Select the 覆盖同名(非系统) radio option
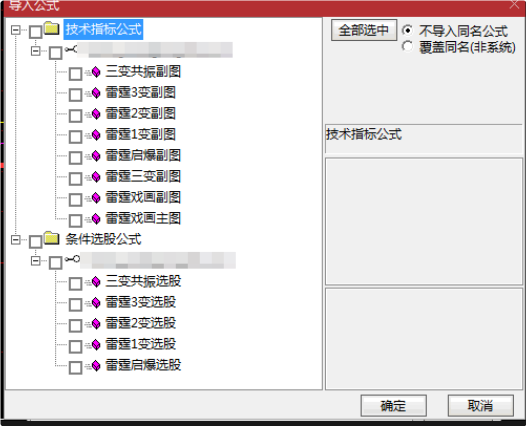Image resolution: width=526 pixels, height=426 pixels. pos(407,46)
